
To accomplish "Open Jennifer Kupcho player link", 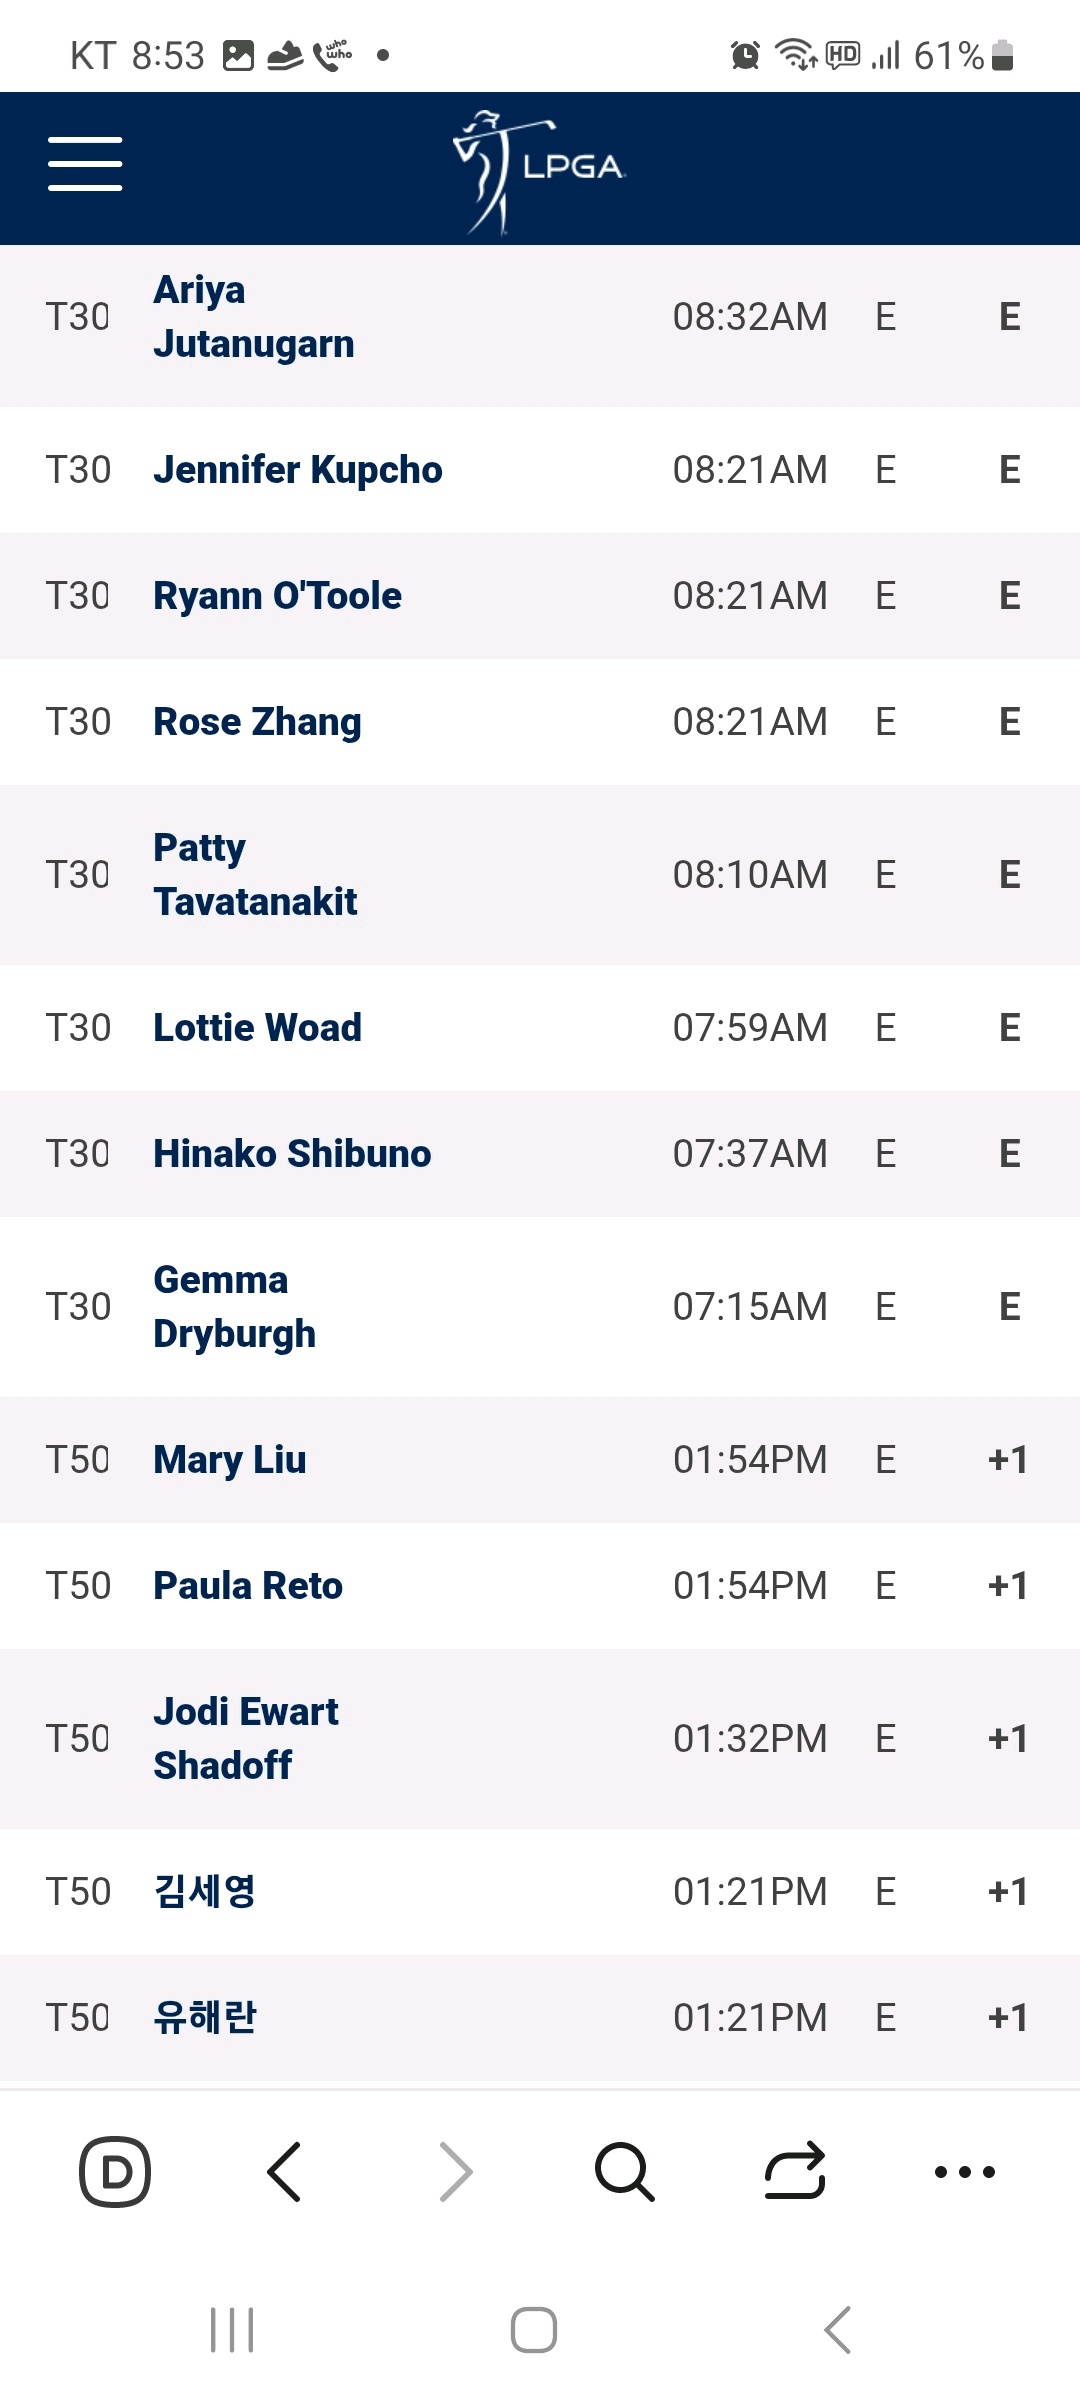I will tap(298, 470).
